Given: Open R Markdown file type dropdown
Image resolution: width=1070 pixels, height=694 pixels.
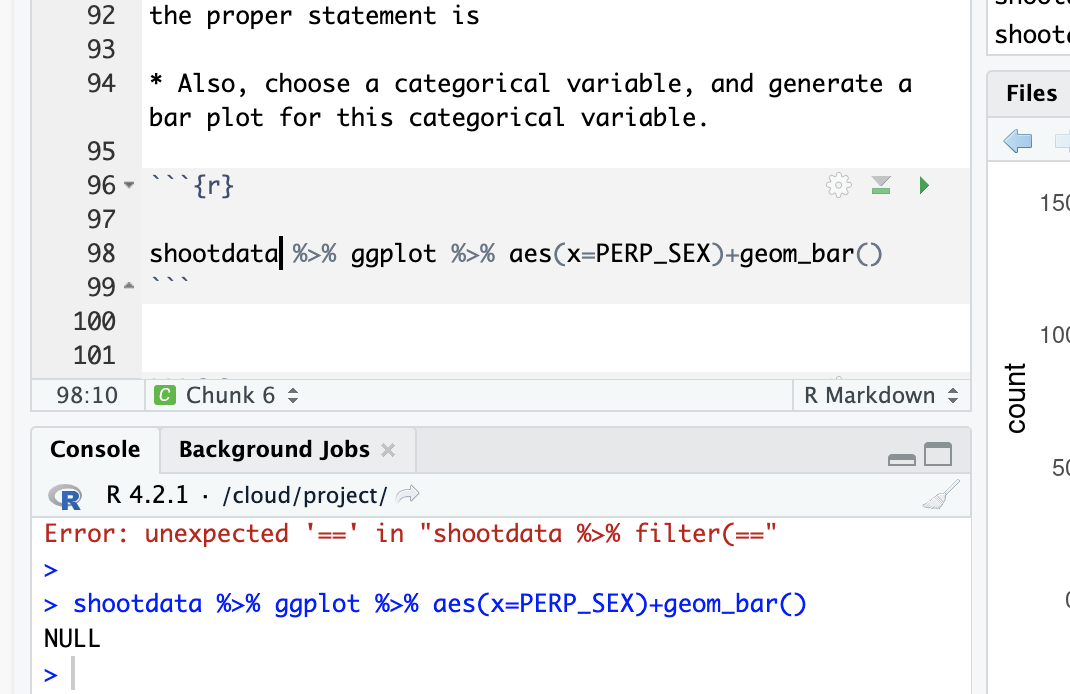Looking at the screenshot, I should pos(881,395).
